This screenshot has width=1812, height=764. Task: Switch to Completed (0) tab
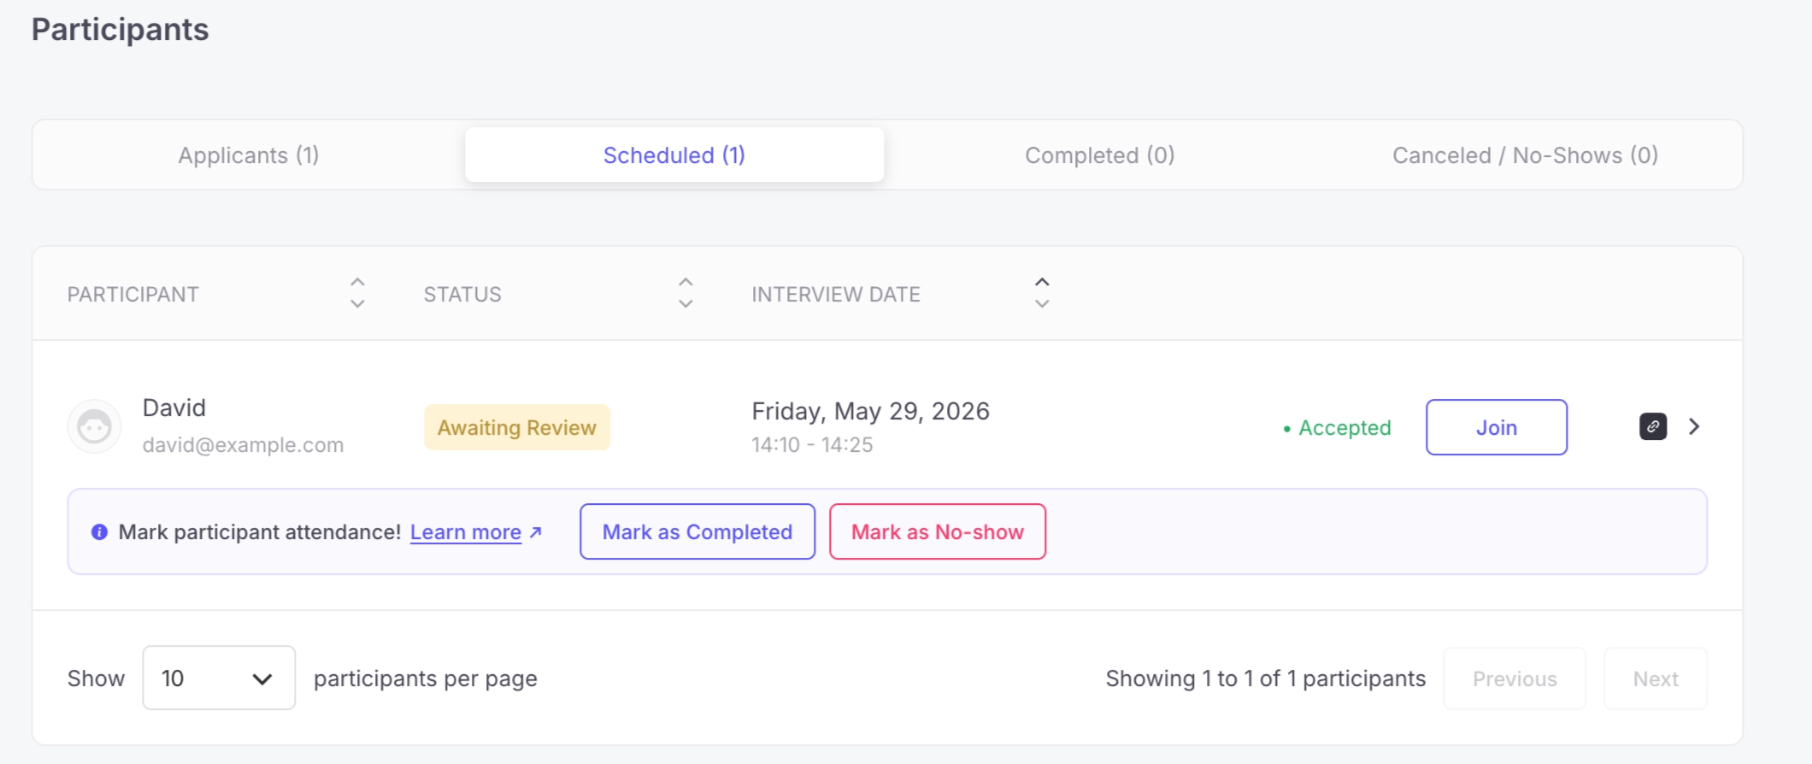pos(1100,155)
